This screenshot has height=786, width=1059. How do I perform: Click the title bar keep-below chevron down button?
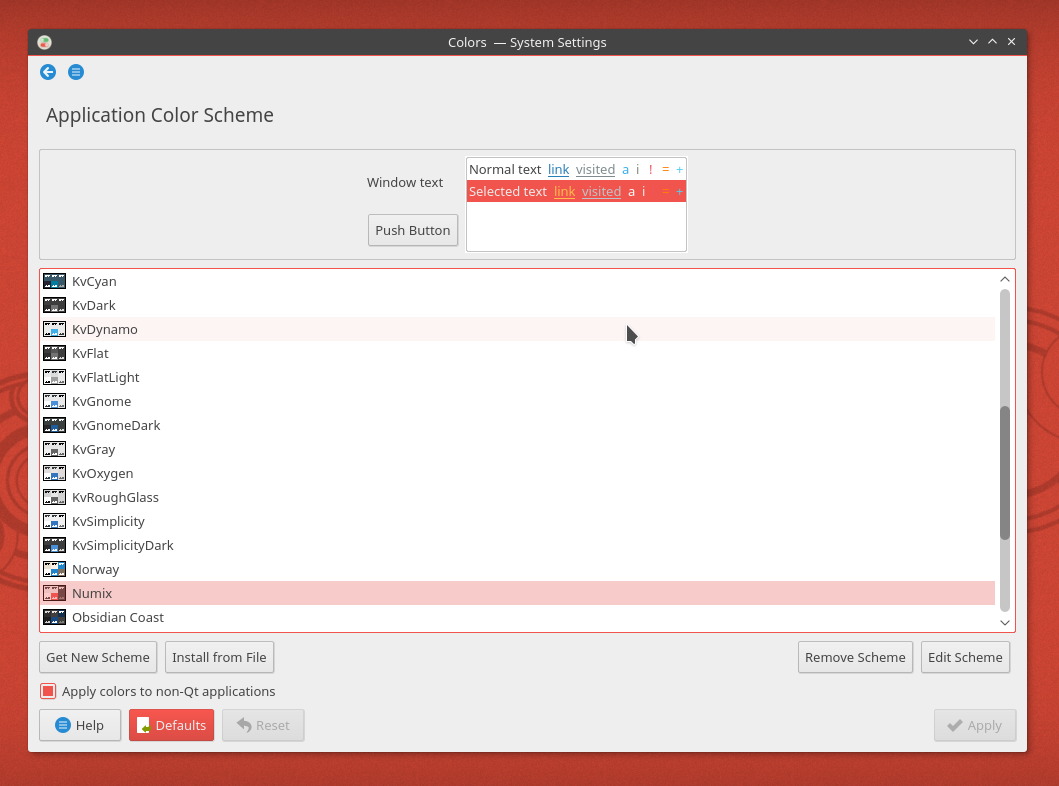coord(973,42)
